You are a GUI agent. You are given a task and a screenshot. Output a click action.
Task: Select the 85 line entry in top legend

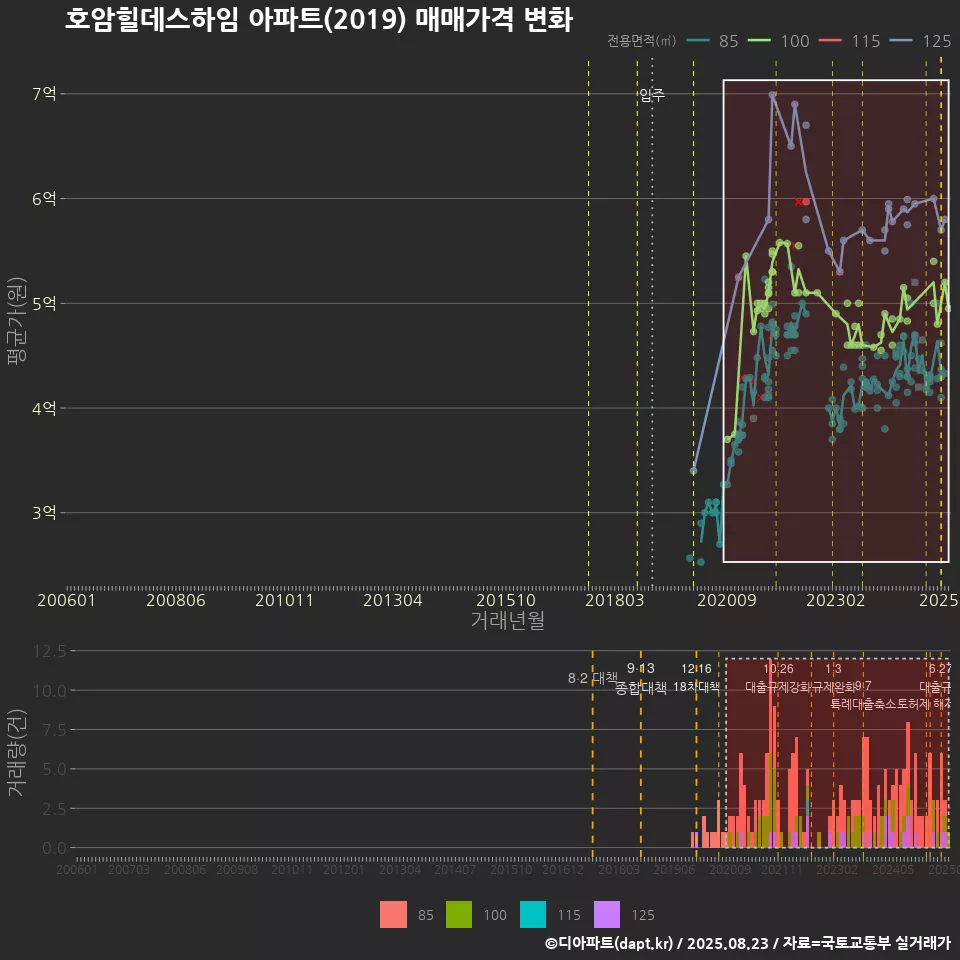[x=712, y=41]
